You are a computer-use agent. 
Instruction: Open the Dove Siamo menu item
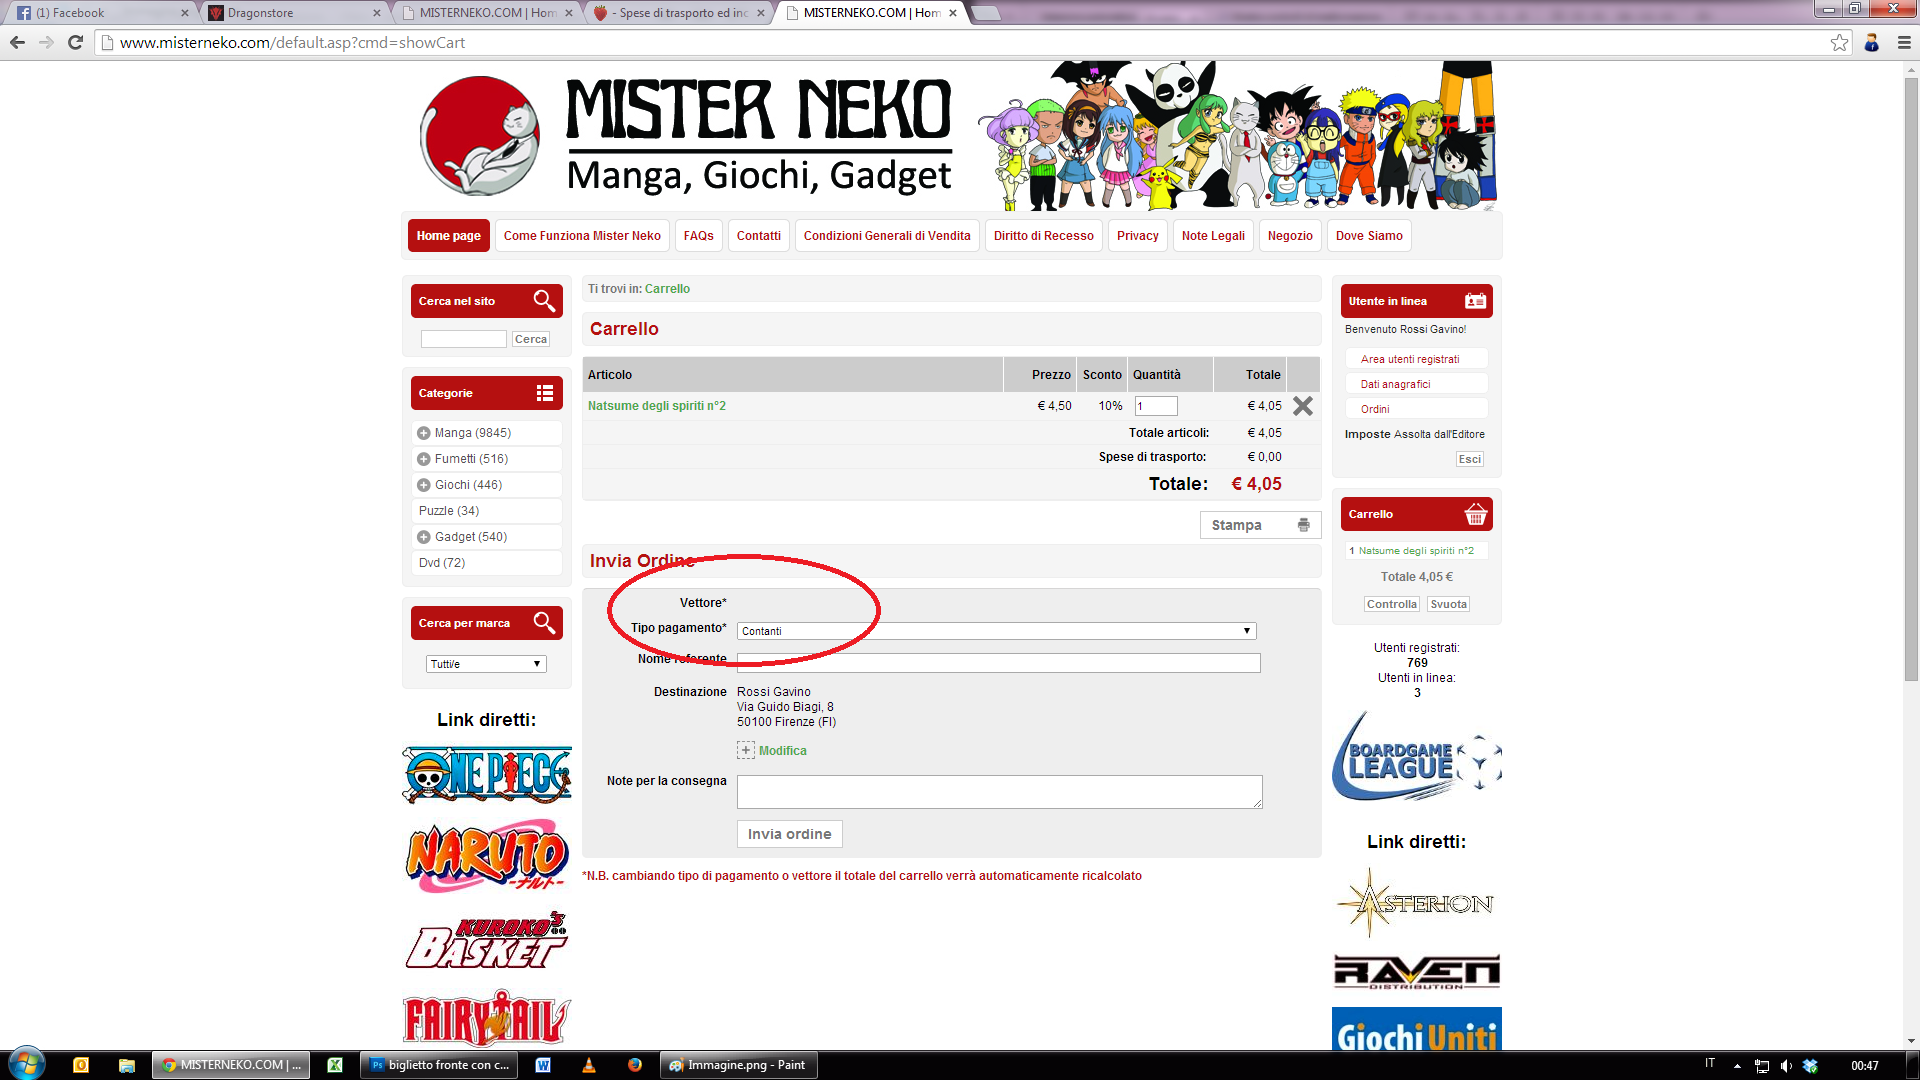1369,236
